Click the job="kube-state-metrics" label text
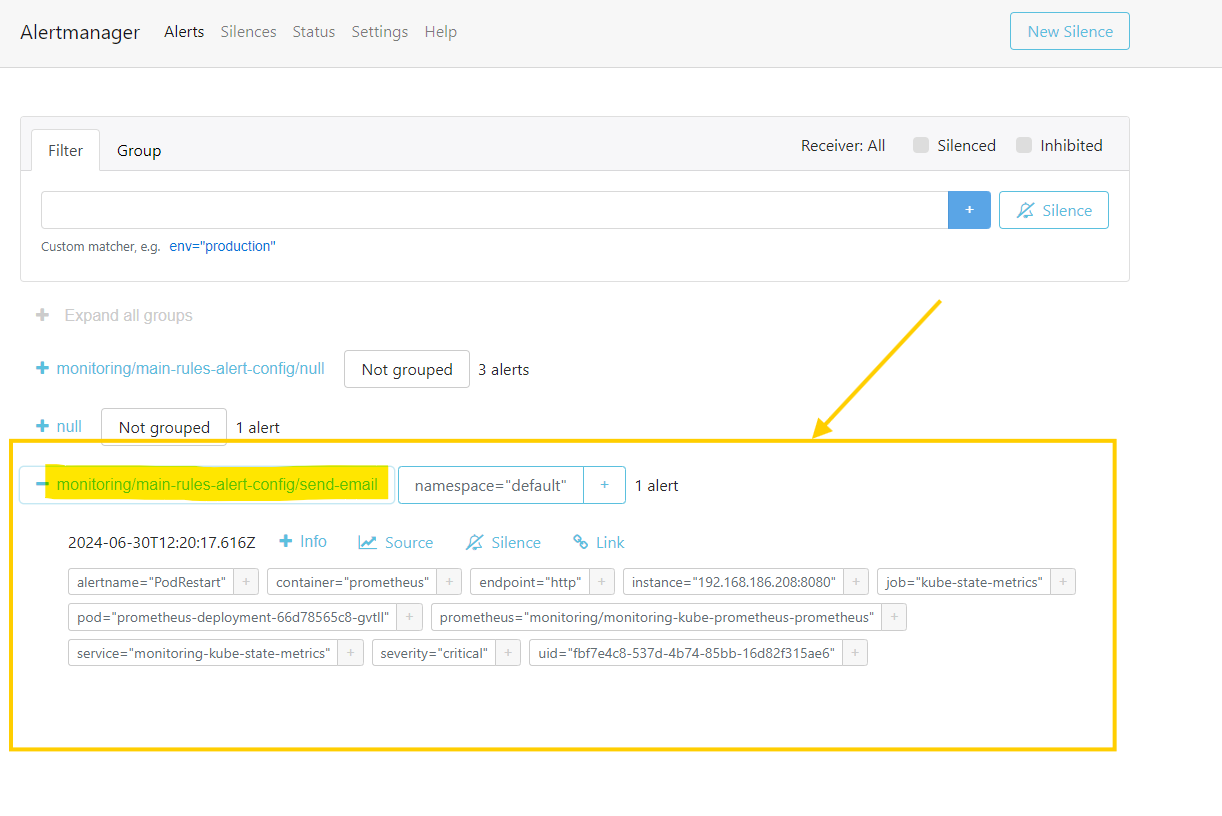 (x=964, y=582)
